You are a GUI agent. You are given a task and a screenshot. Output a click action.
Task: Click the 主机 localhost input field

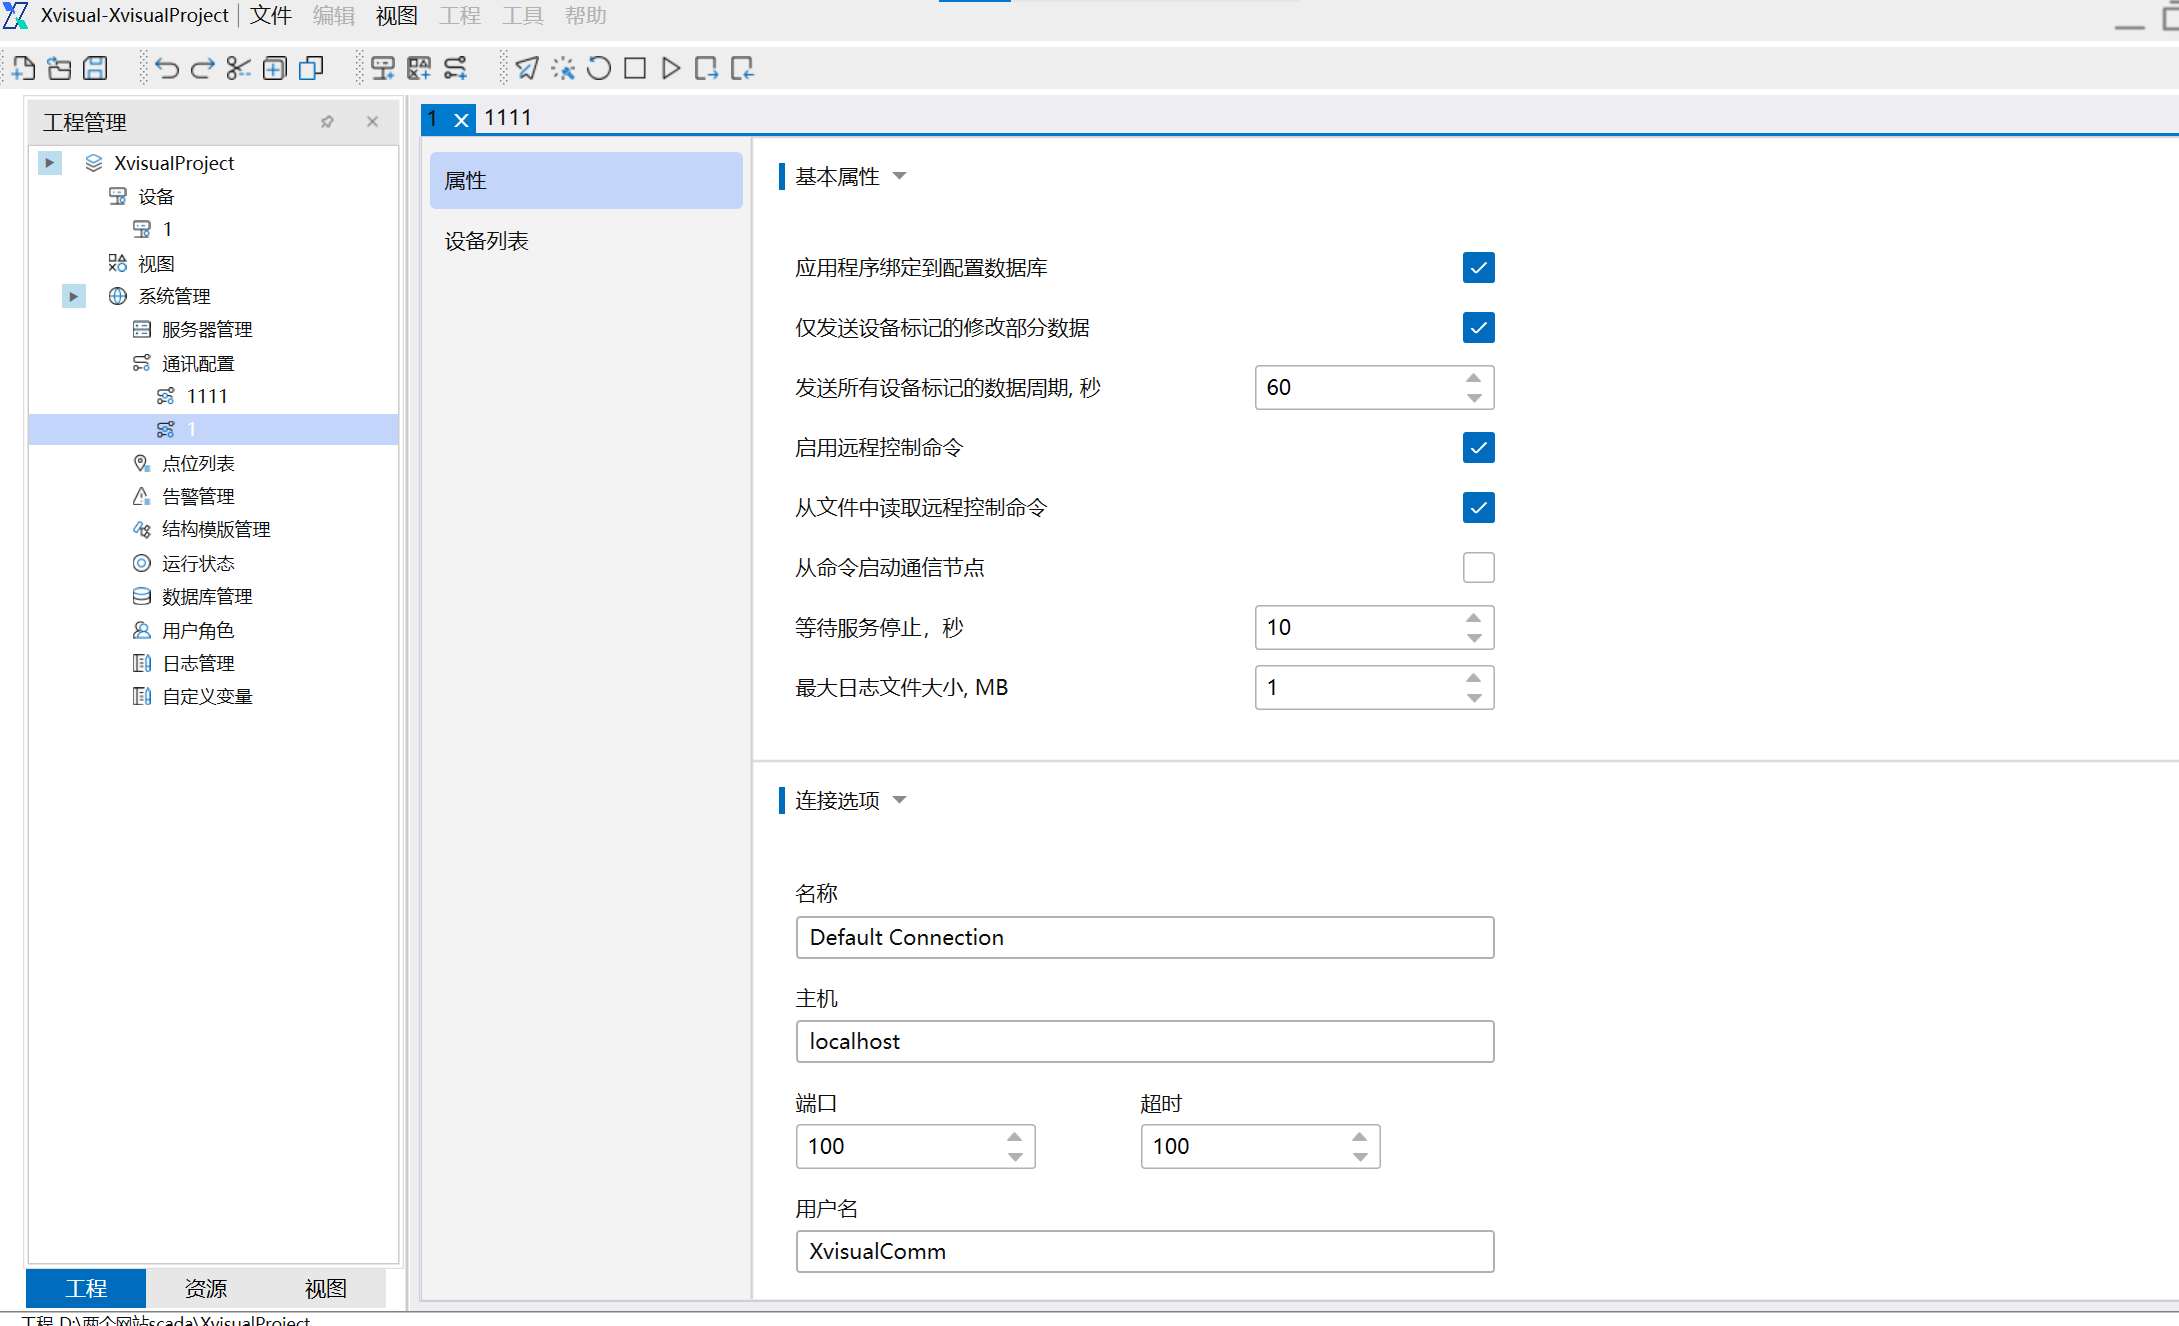coord(1144,1041)
